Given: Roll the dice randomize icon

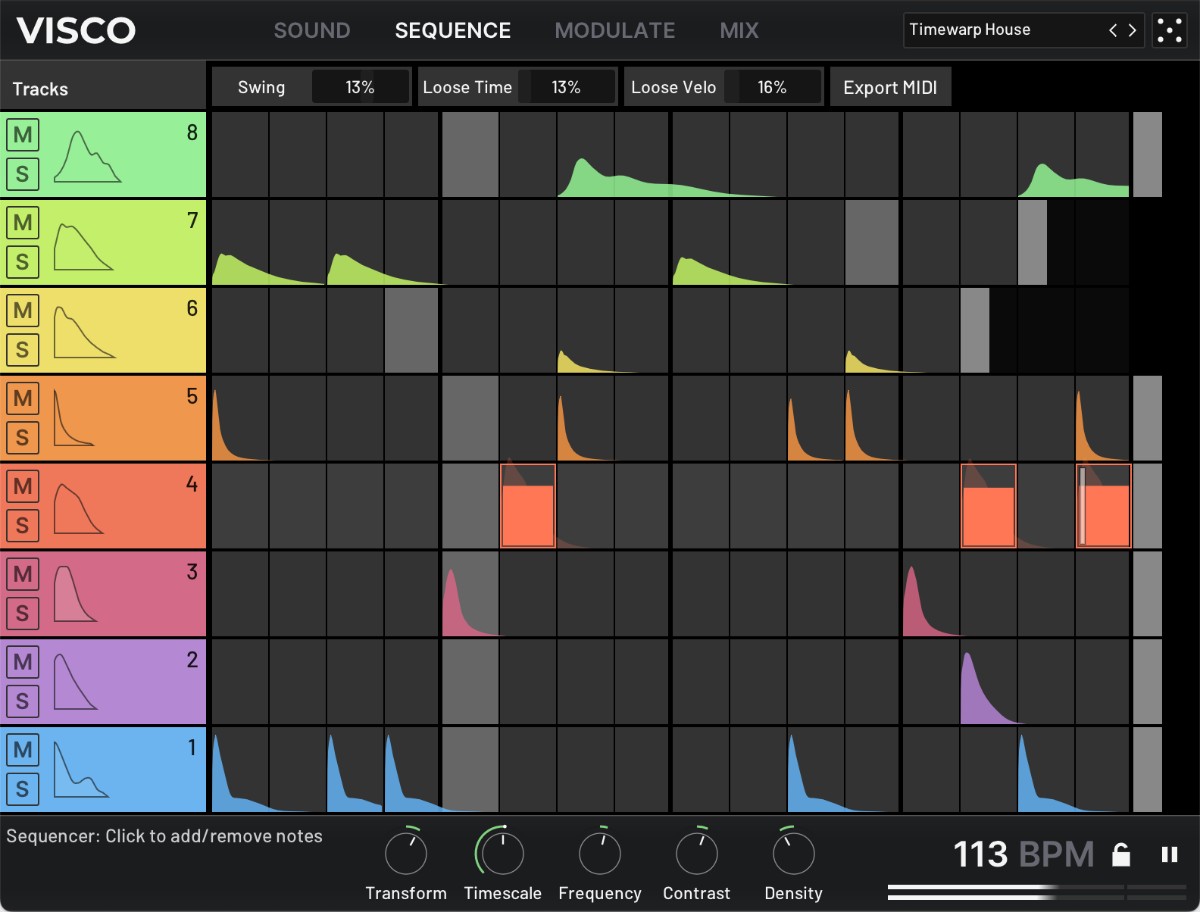Looking at the screenshot, I should pyautogui.click(x=1169, y=30).
